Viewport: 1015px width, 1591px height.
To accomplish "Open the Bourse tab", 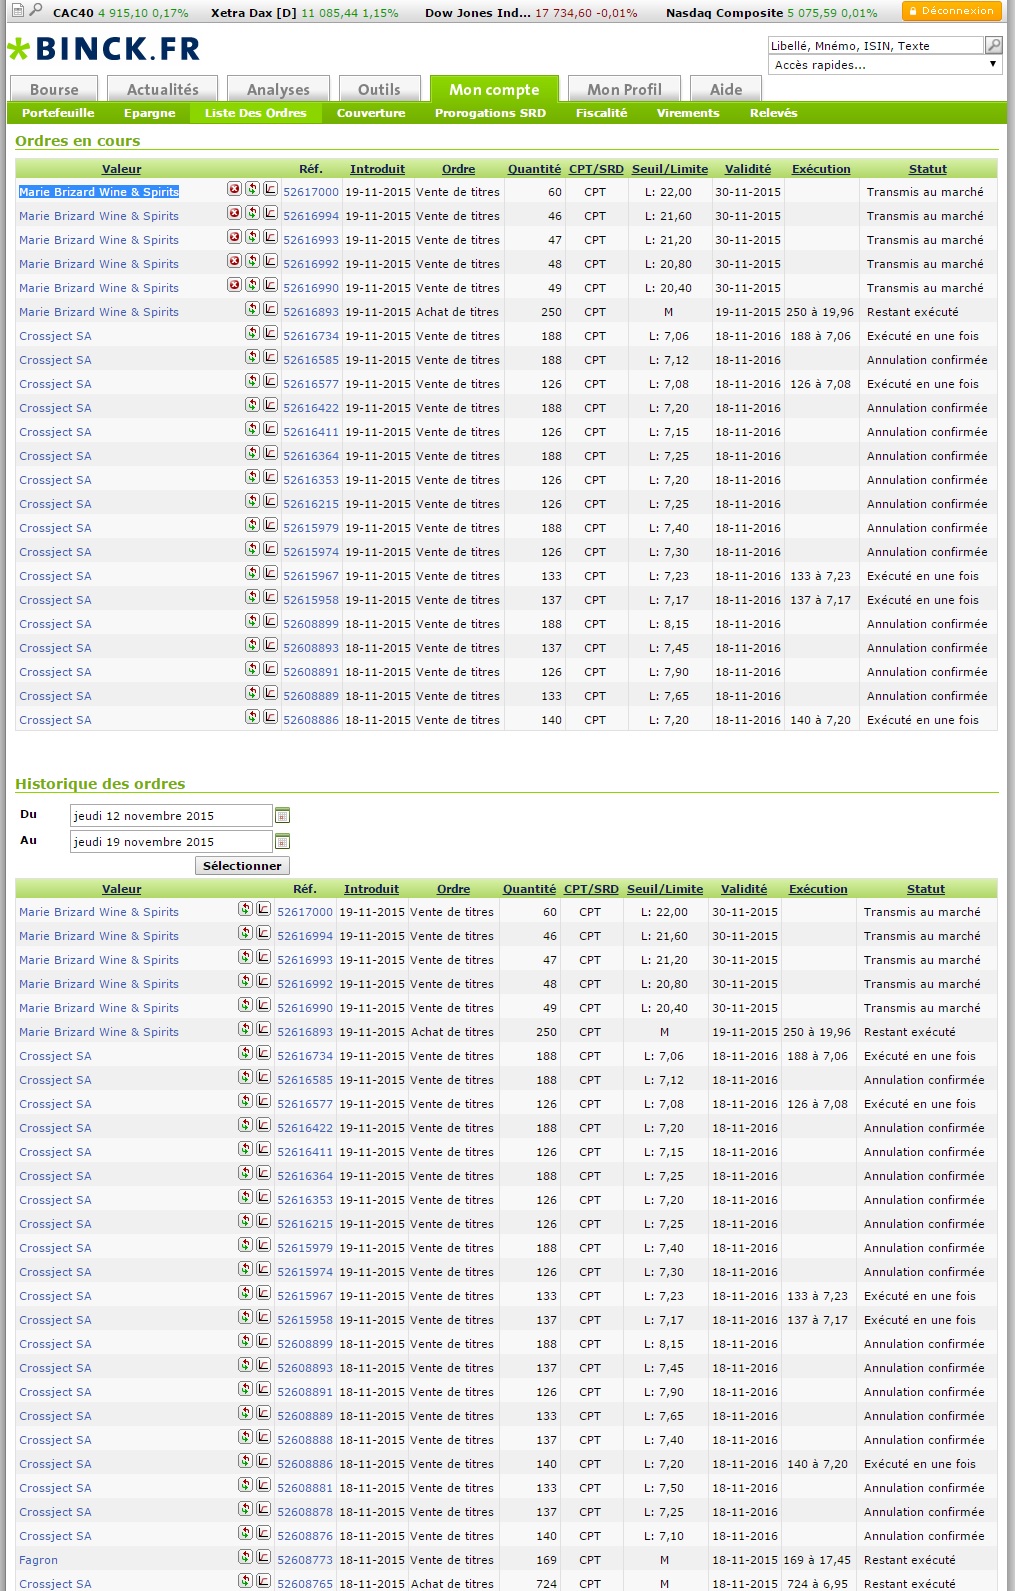I will click(54, 89).
